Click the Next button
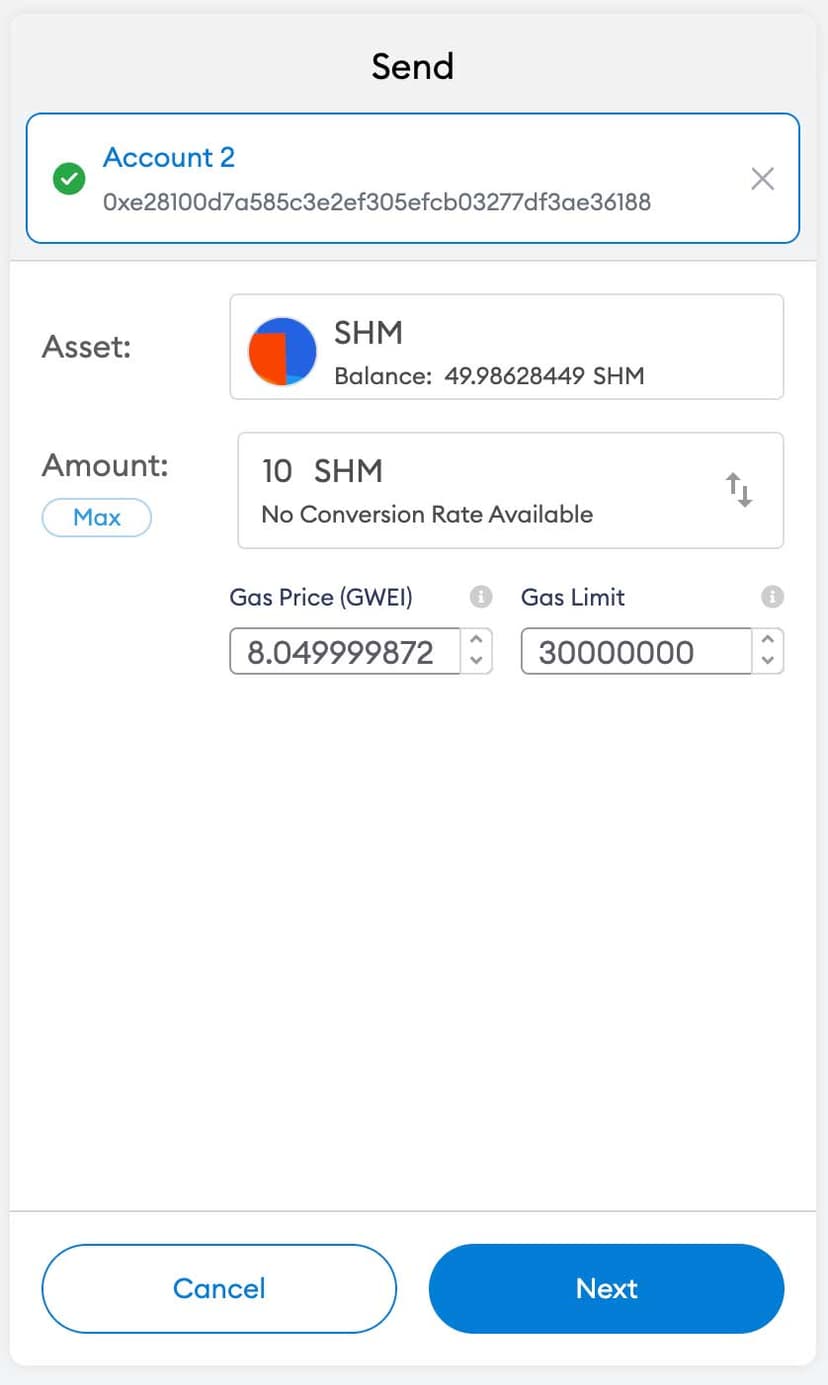 606,1288
